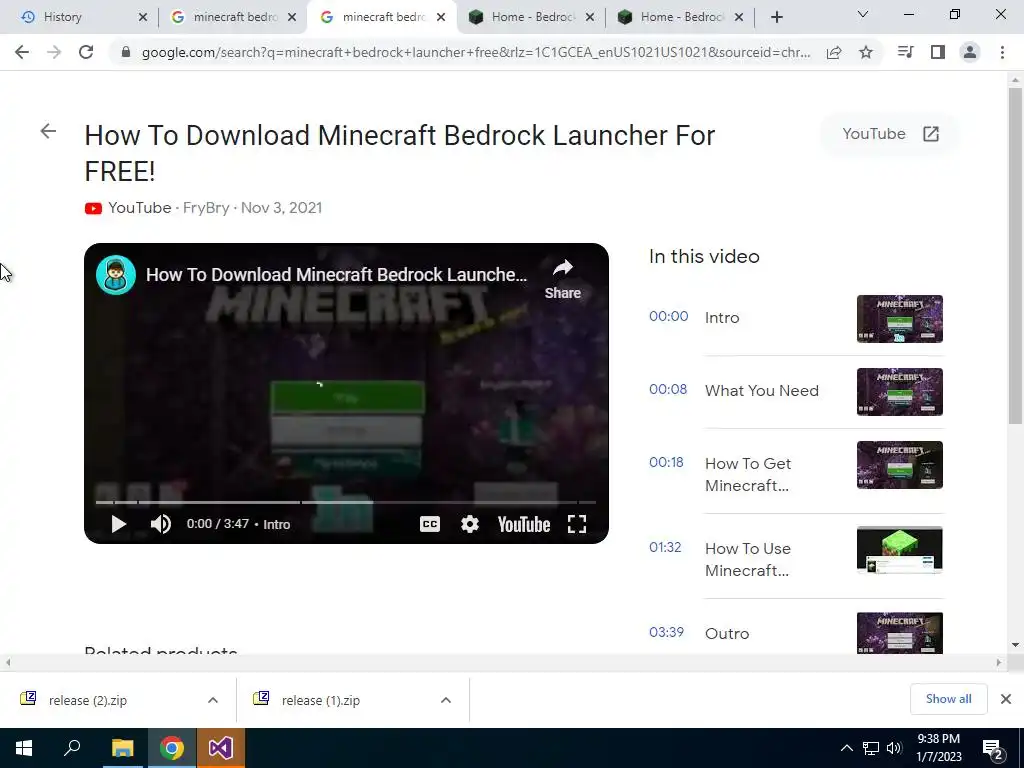Click the vertical scrollbar thumb
This screenshot has width=1024, height=768.
coord(1015,256)
